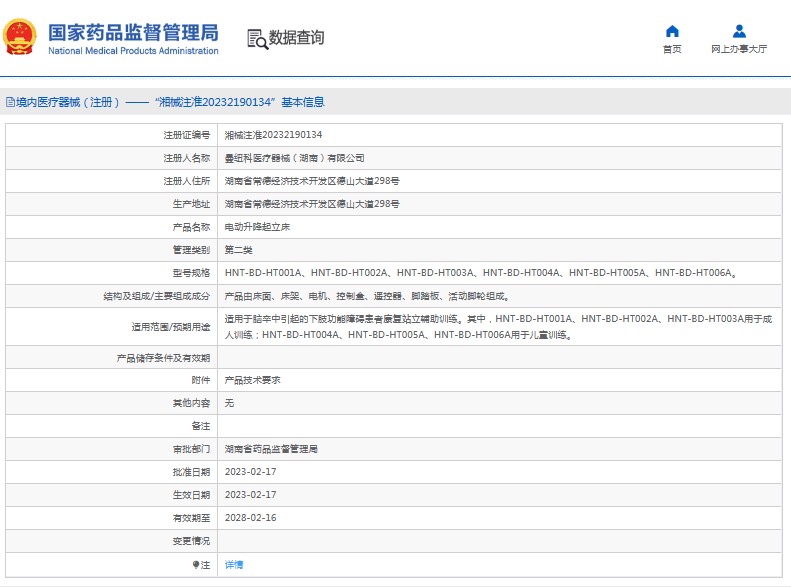Click the 生效日期 label
The image size is (791, 587).
pos(191,495)
